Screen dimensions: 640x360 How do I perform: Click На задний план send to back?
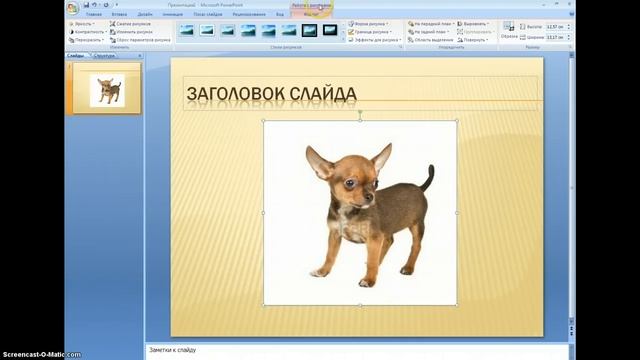429,32
